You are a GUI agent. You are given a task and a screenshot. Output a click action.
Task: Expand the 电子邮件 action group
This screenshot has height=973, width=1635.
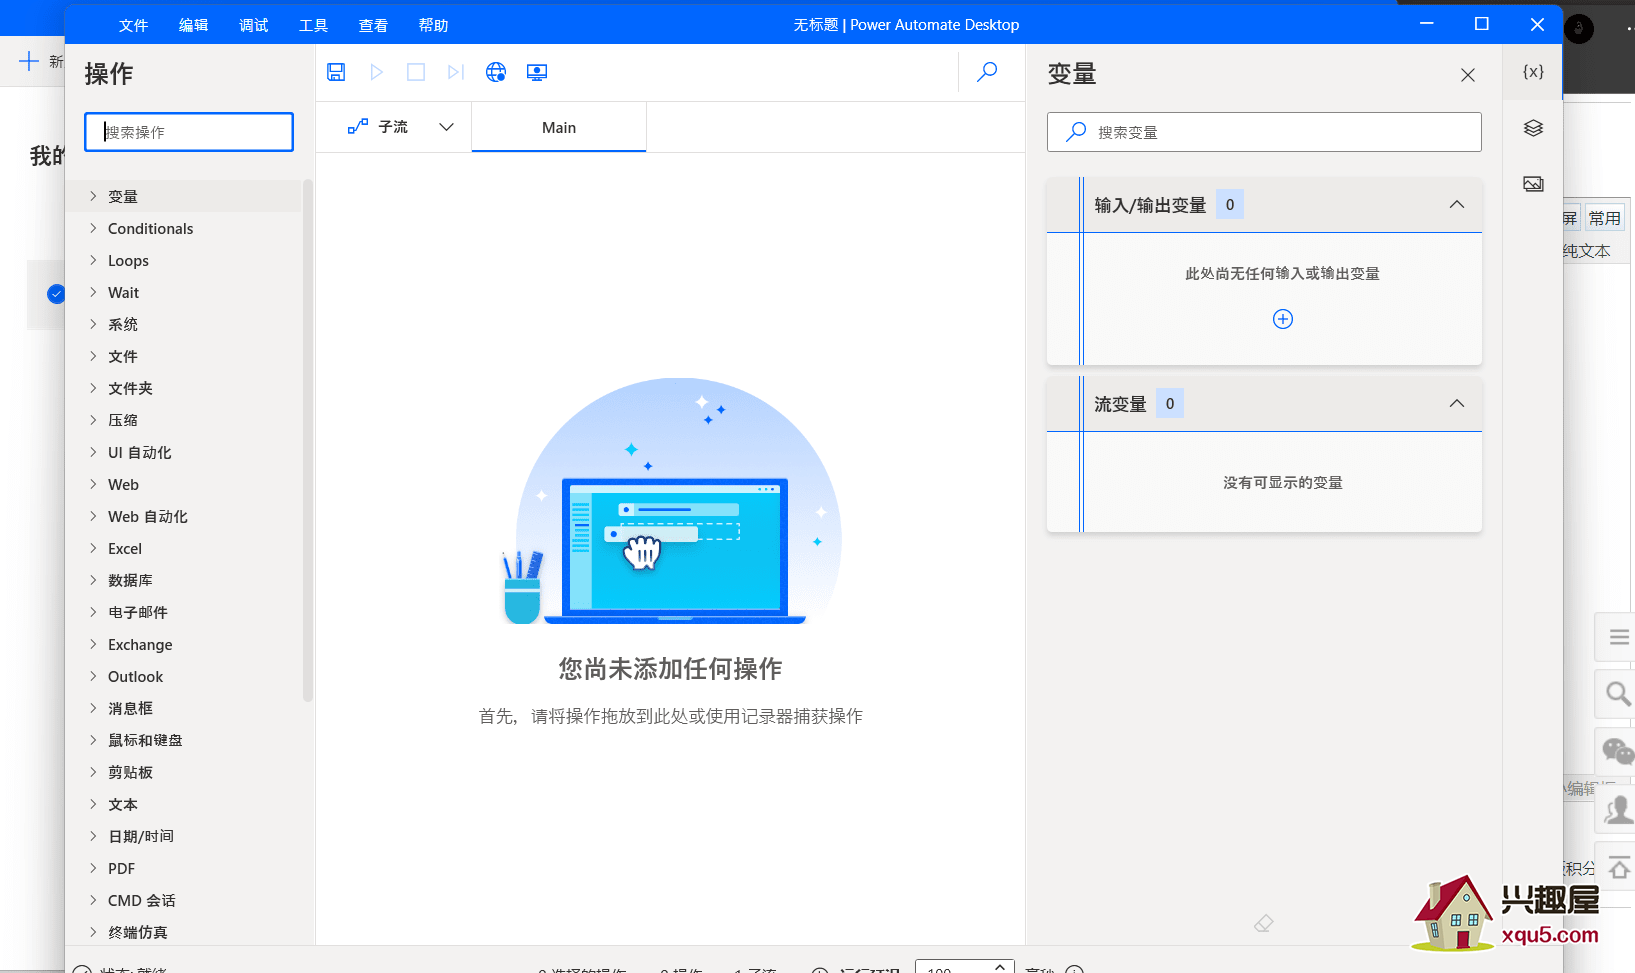tap(93, 612)
